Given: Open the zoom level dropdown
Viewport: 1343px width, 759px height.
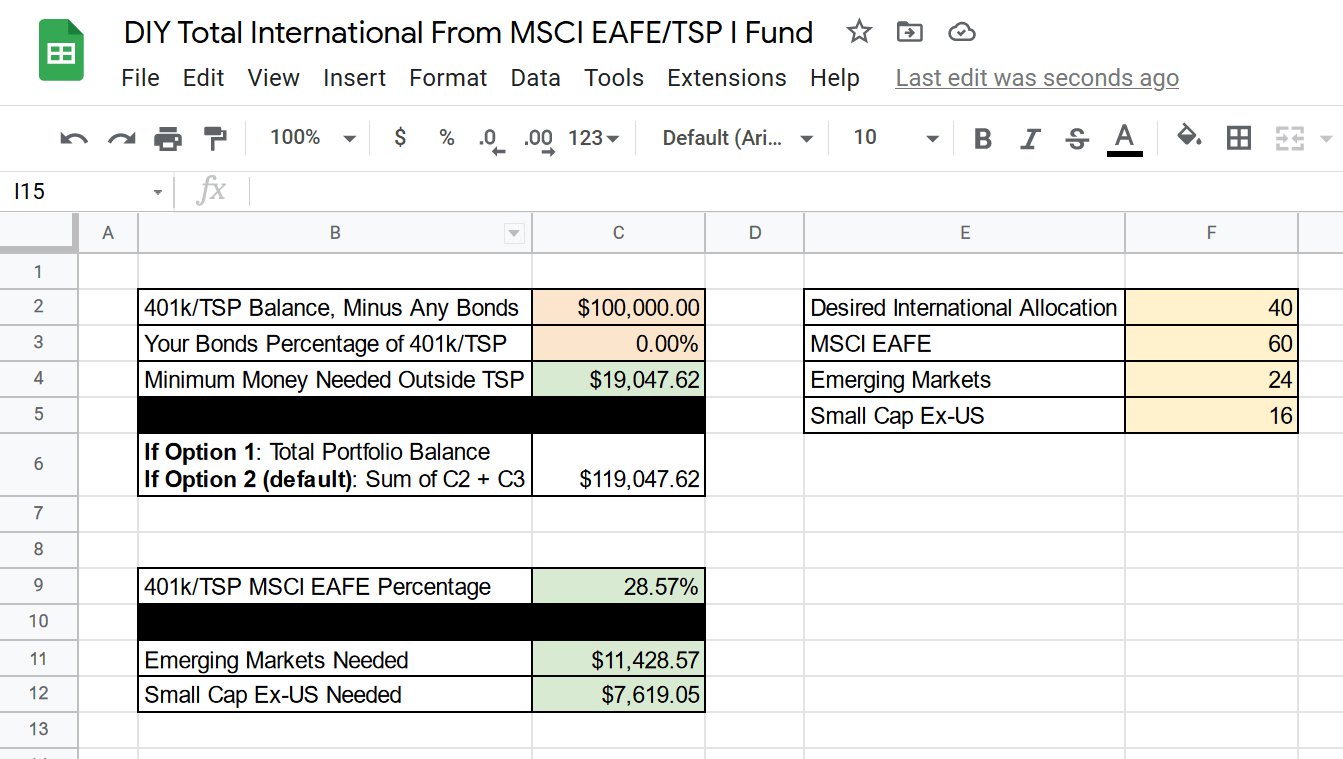Looking at the screenshot, I should tap(312, 137).
